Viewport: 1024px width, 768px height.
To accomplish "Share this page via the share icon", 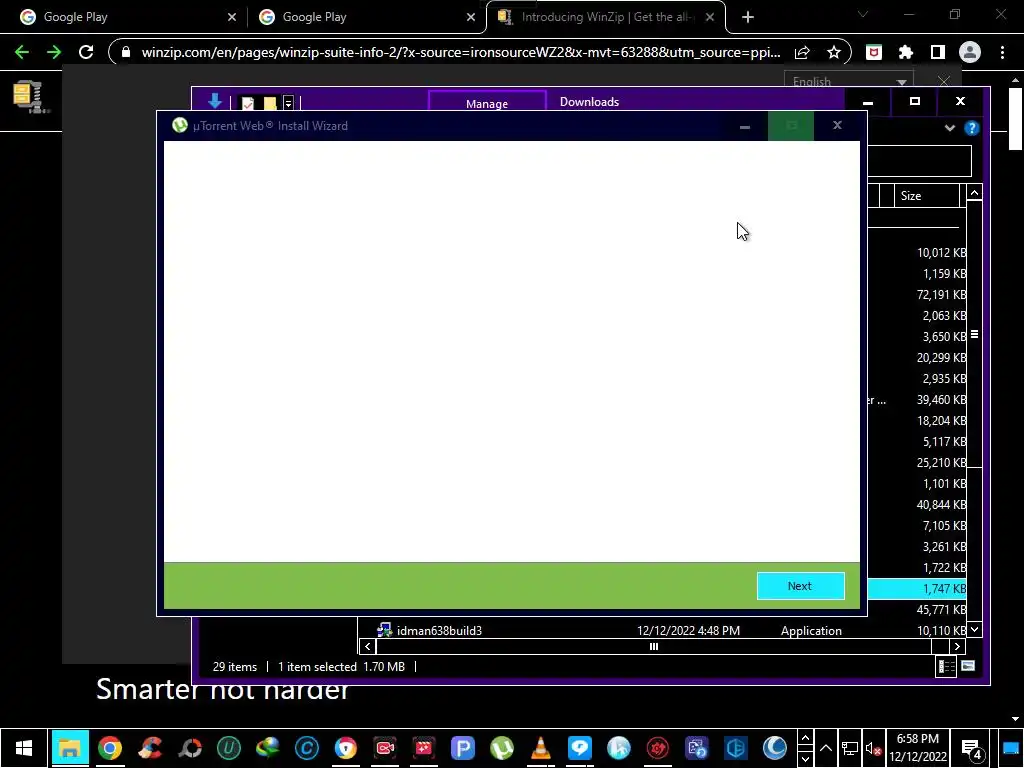I will (x=802, y=52).
